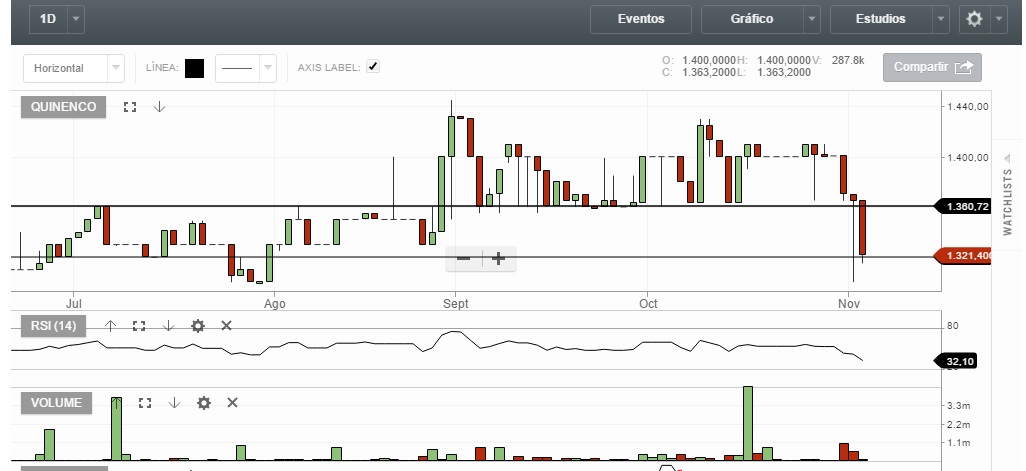The width and height of the screenshot is (1026, 471).
Task: Maximize the QUINENCO chart panel
Action: pos(130,107)
